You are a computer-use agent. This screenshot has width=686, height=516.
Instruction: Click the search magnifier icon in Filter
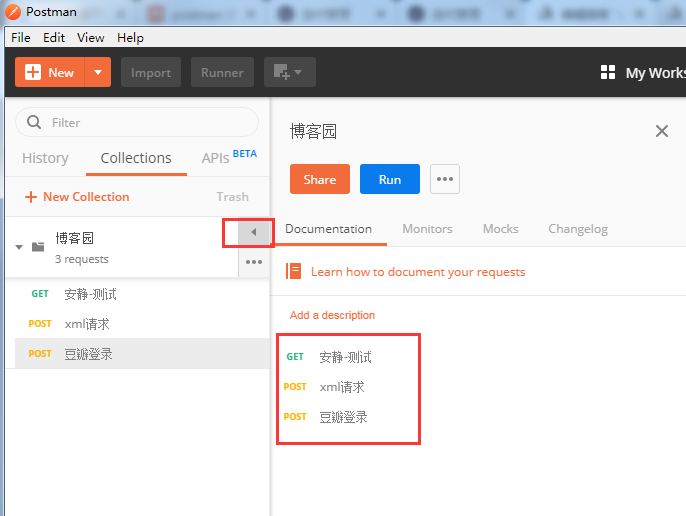(x=34, y=122)
